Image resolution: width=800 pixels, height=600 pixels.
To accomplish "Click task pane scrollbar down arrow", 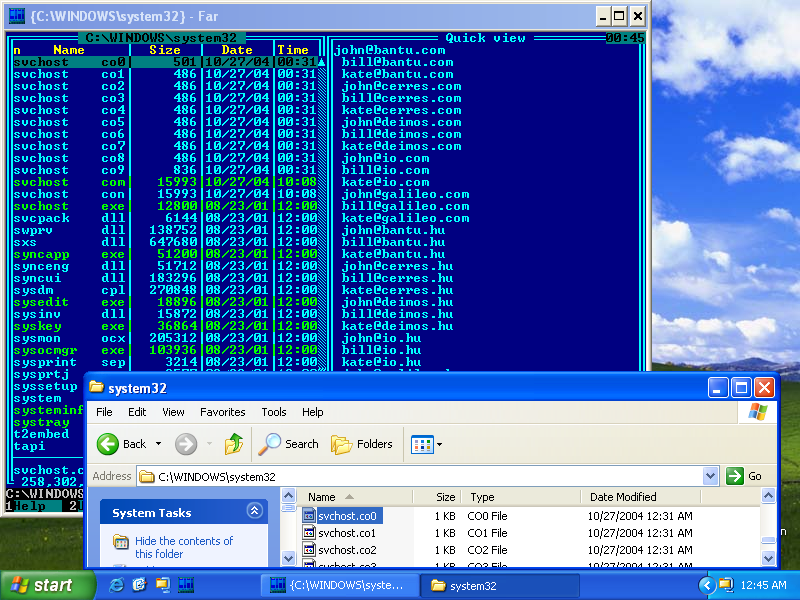I will coord(288,558).
